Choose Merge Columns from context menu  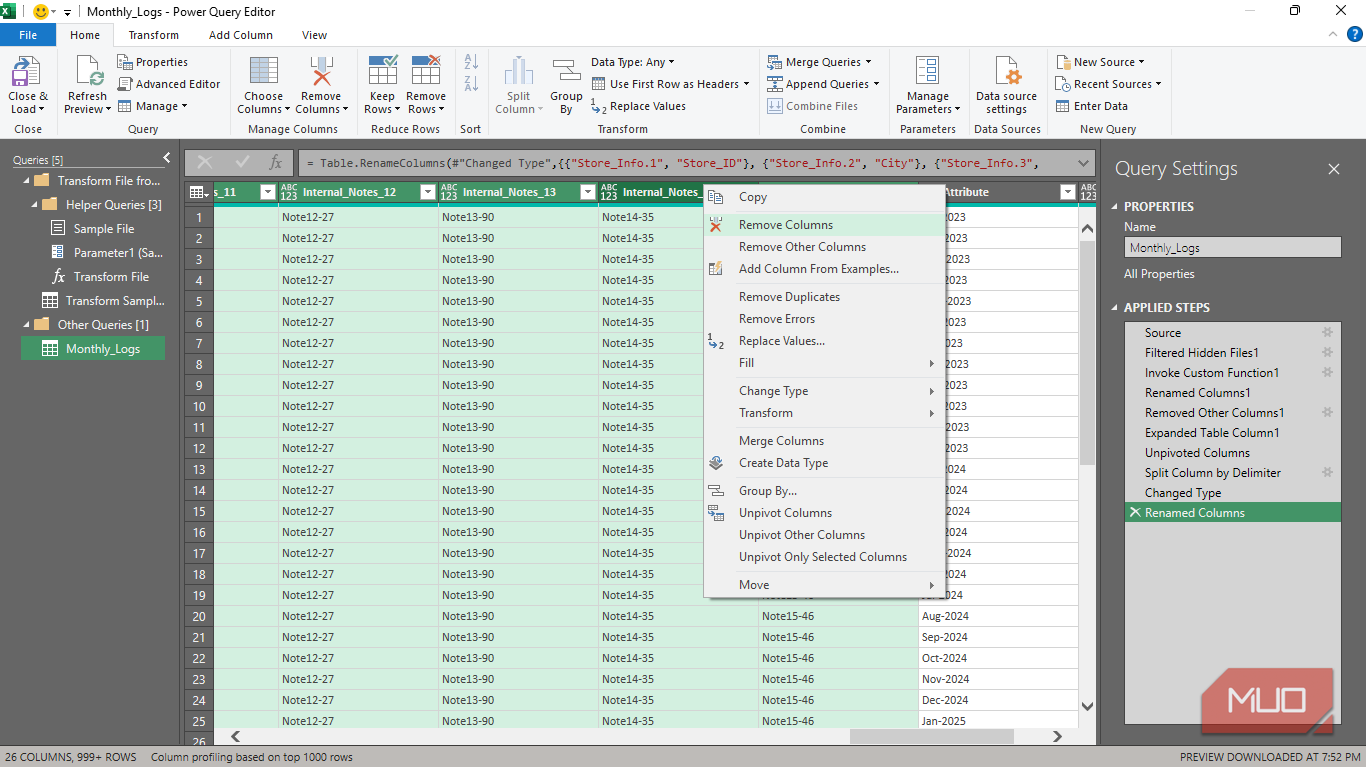(824, 441)
